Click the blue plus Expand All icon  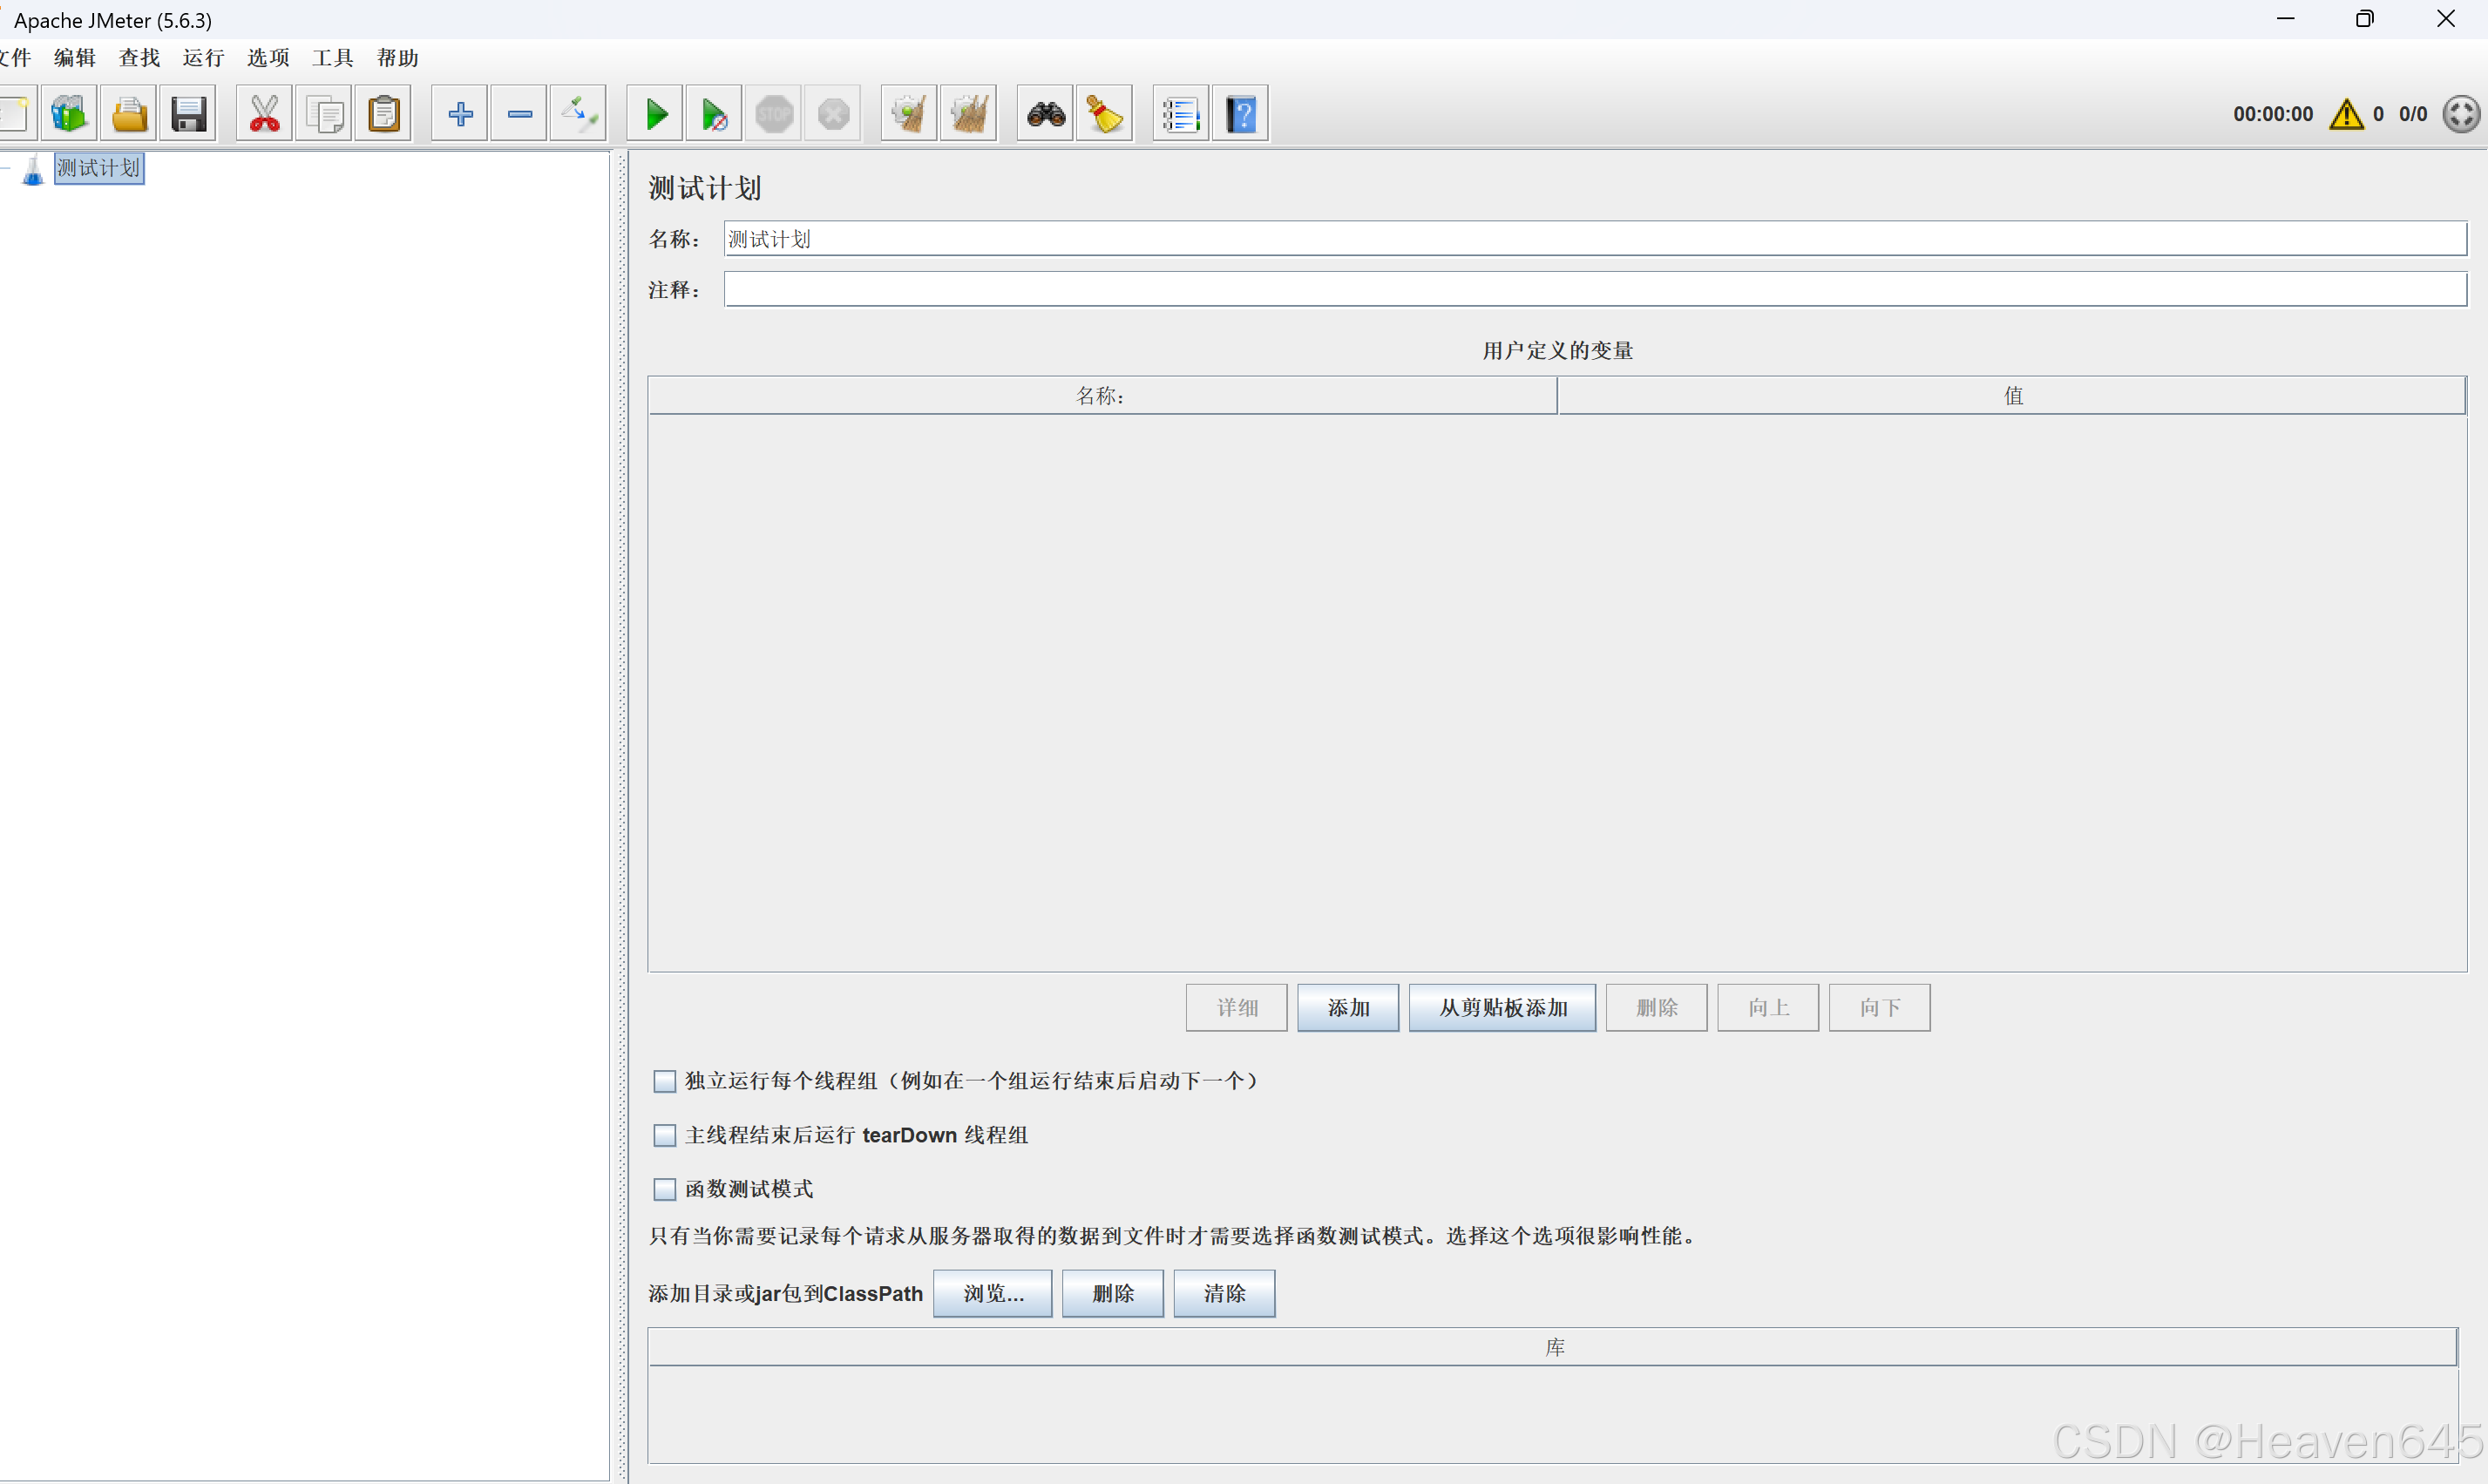[460, 115]
